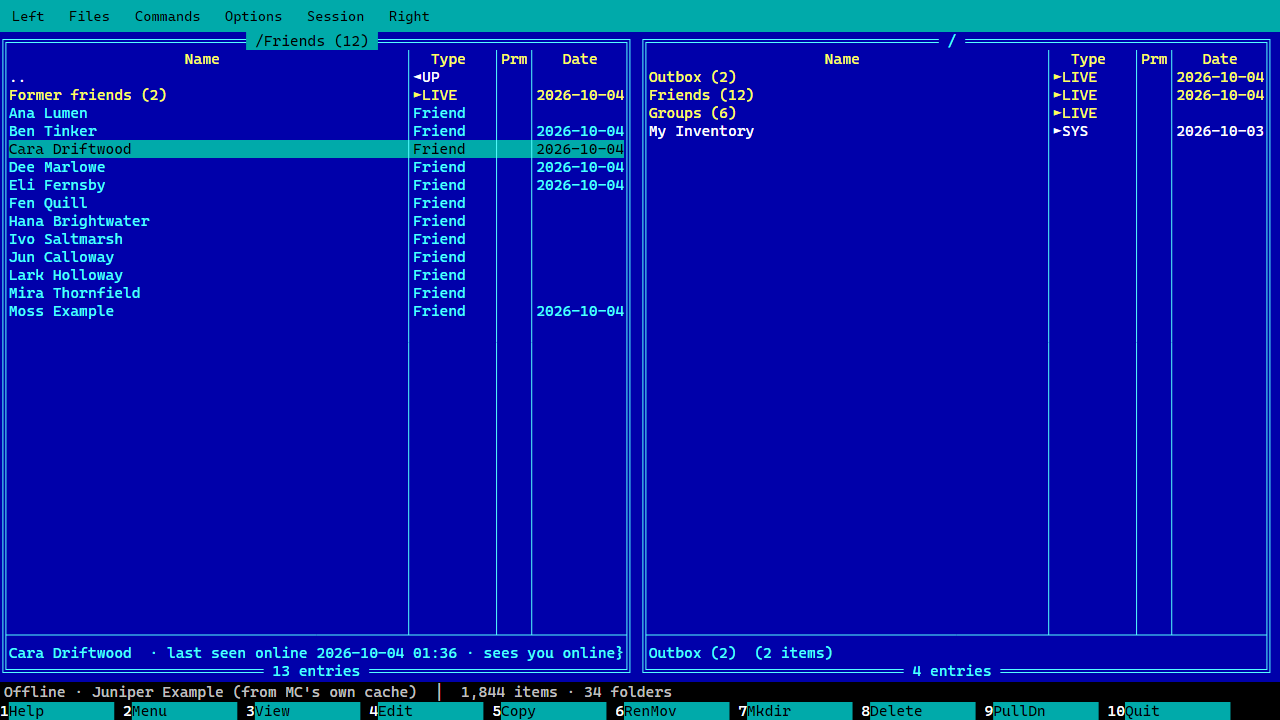This screenshot has height=720, width=1280.
Task: Click the ►LIVE marker for Former friends
Action: [435, 95]
